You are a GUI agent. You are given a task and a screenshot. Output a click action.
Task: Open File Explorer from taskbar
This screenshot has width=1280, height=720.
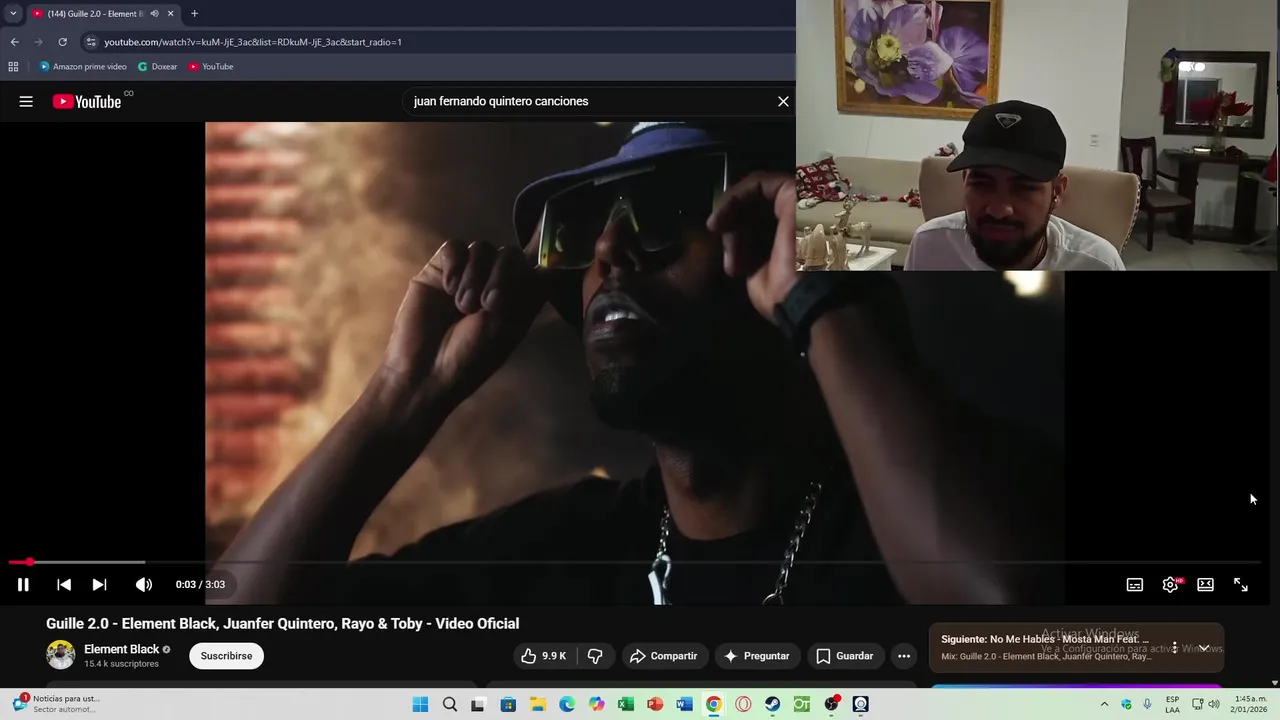coord(537,704)
